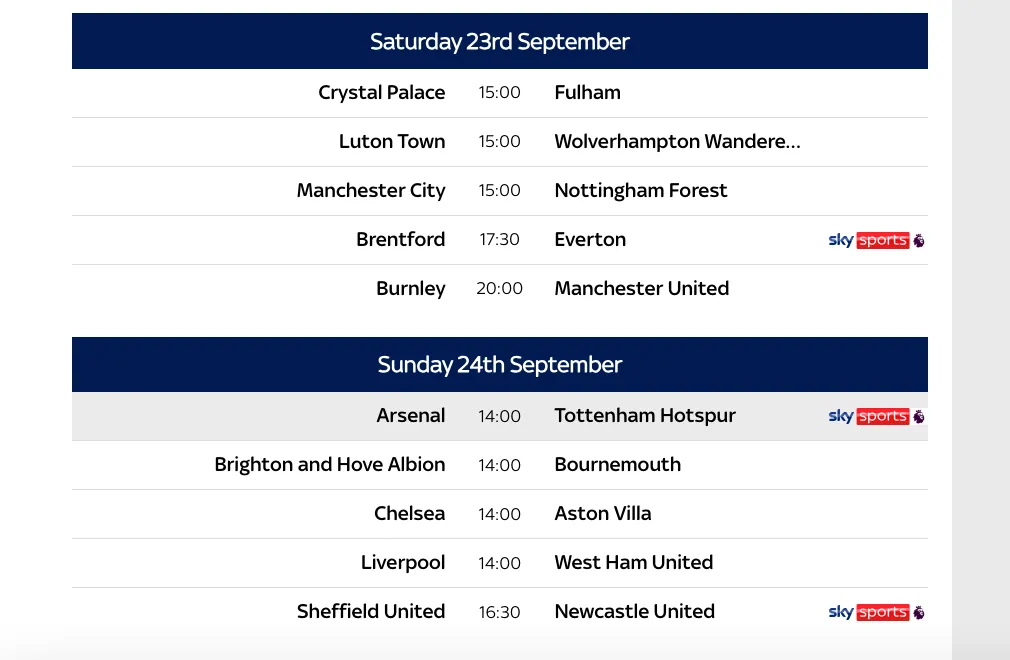The width and height of the screenshot is (1010, 660).
Task: Open Manchester United team link
Action: click(x=642, y=288)
